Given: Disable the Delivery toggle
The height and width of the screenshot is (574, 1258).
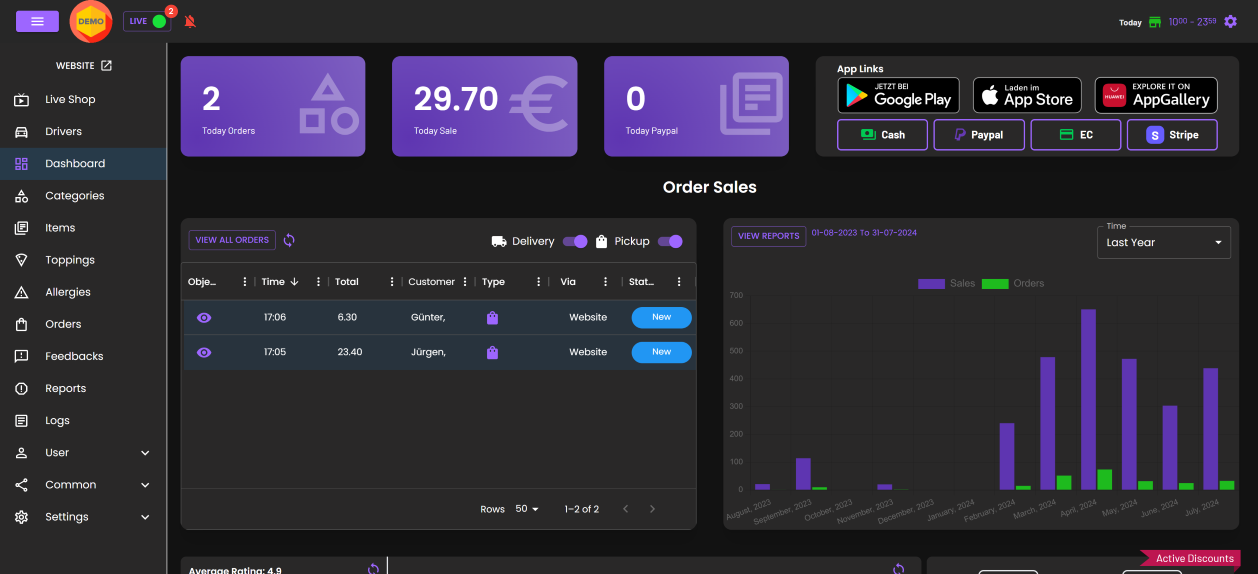Looking at the screenshot, I should click(x=575, y=241).
